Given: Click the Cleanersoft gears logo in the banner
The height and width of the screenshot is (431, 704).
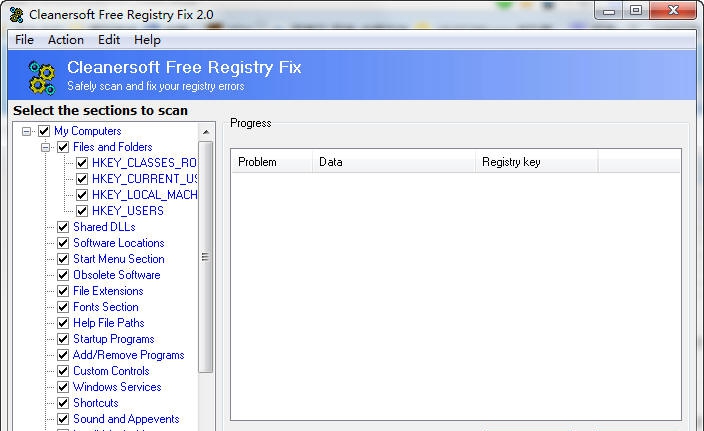Looking at the screenshot, I should point(42,78).
